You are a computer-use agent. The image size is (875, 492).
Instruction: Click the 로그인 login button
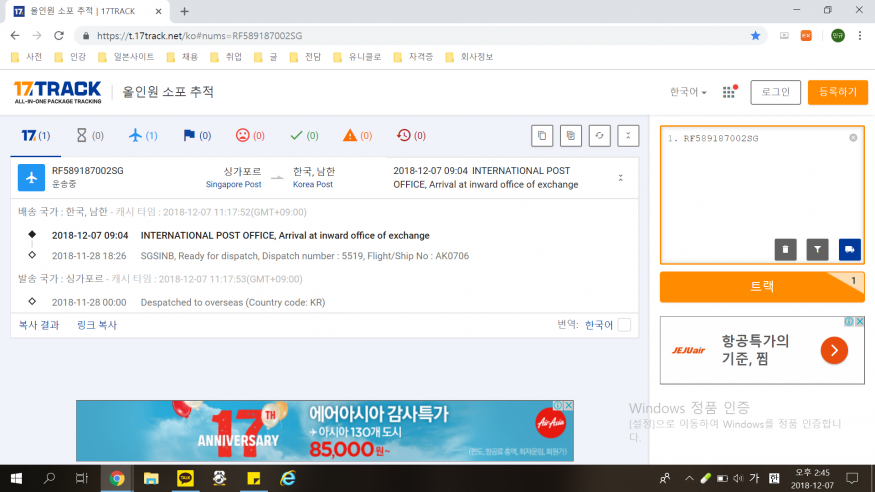[775, 92]
